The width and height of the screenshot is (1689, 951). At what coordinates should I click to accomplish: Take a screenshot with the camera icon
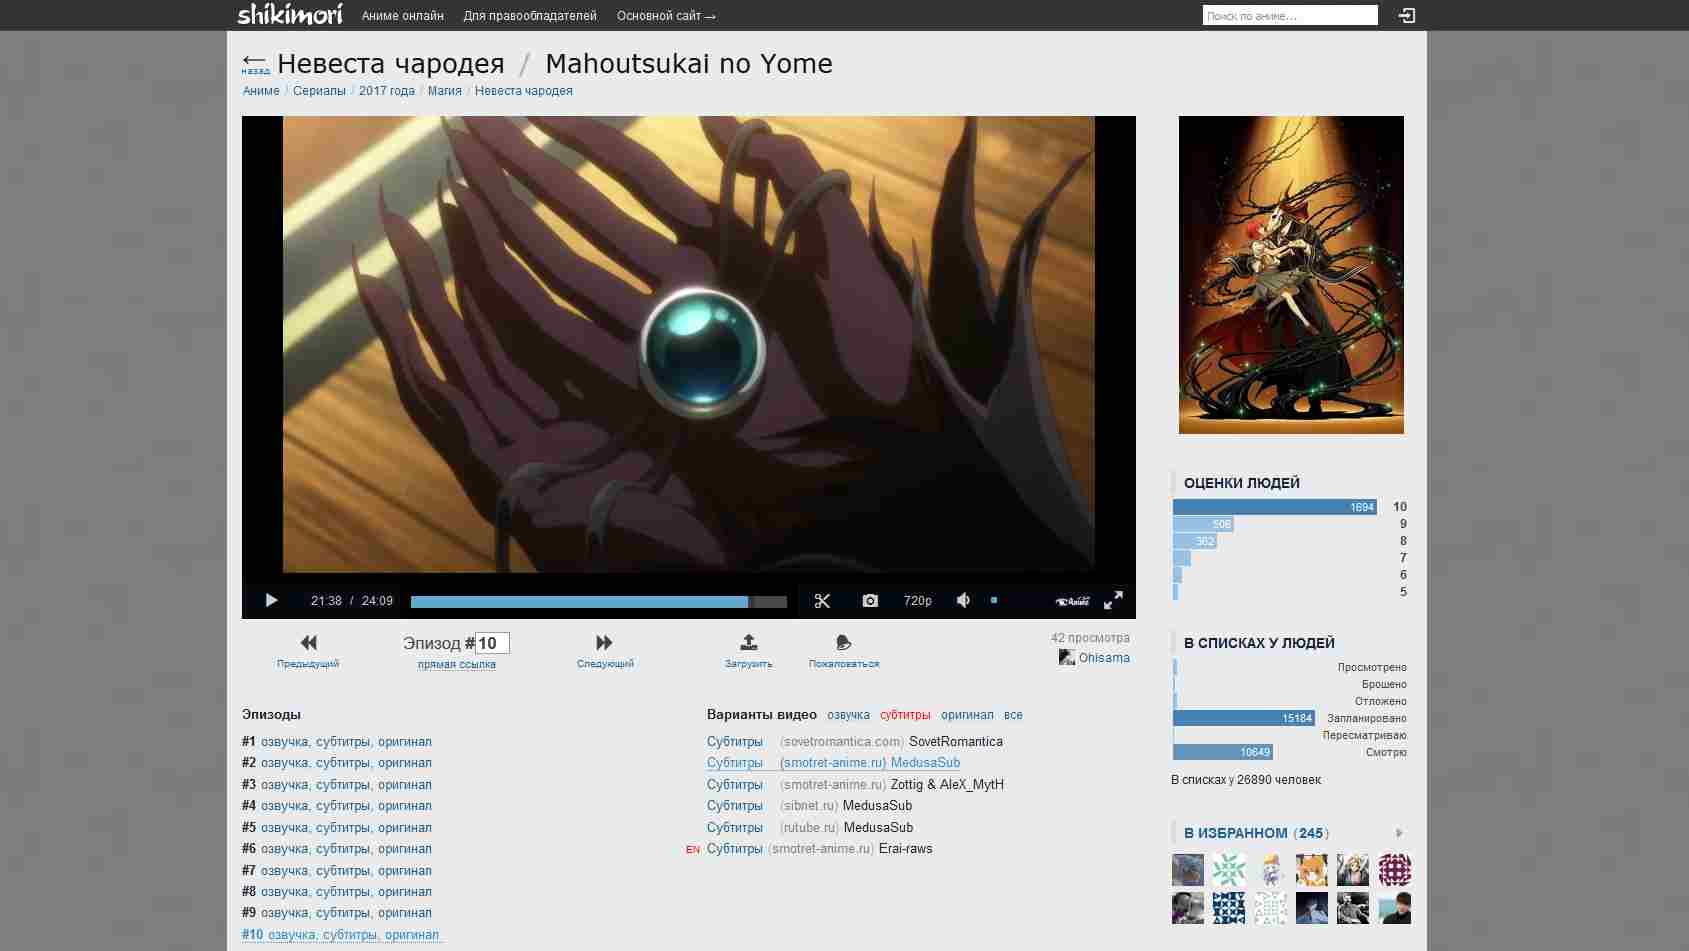pos(870,601)
